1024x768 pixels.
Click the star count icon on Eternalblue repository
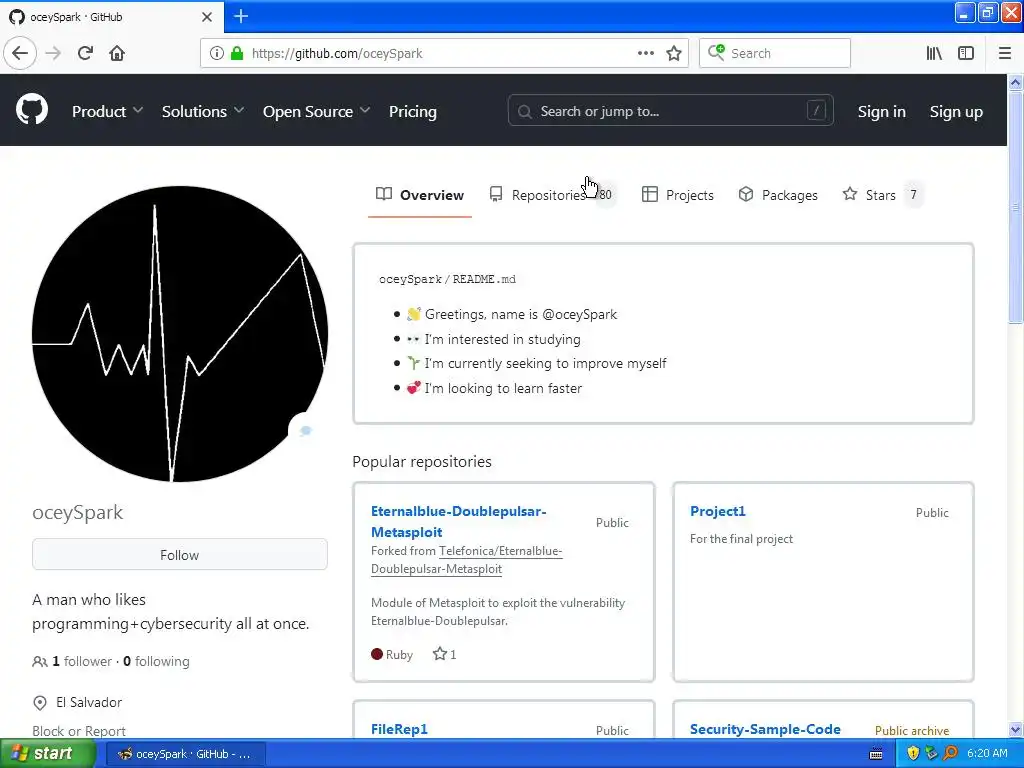pyautogui.click(x=440, y=654)
